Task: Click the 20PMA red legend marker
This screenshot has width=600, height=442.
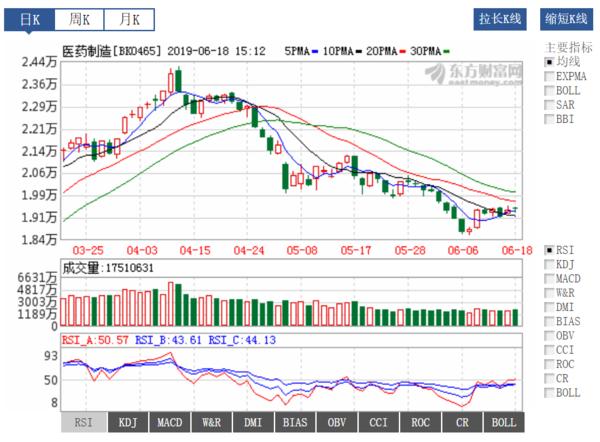Action: (403, 52)
